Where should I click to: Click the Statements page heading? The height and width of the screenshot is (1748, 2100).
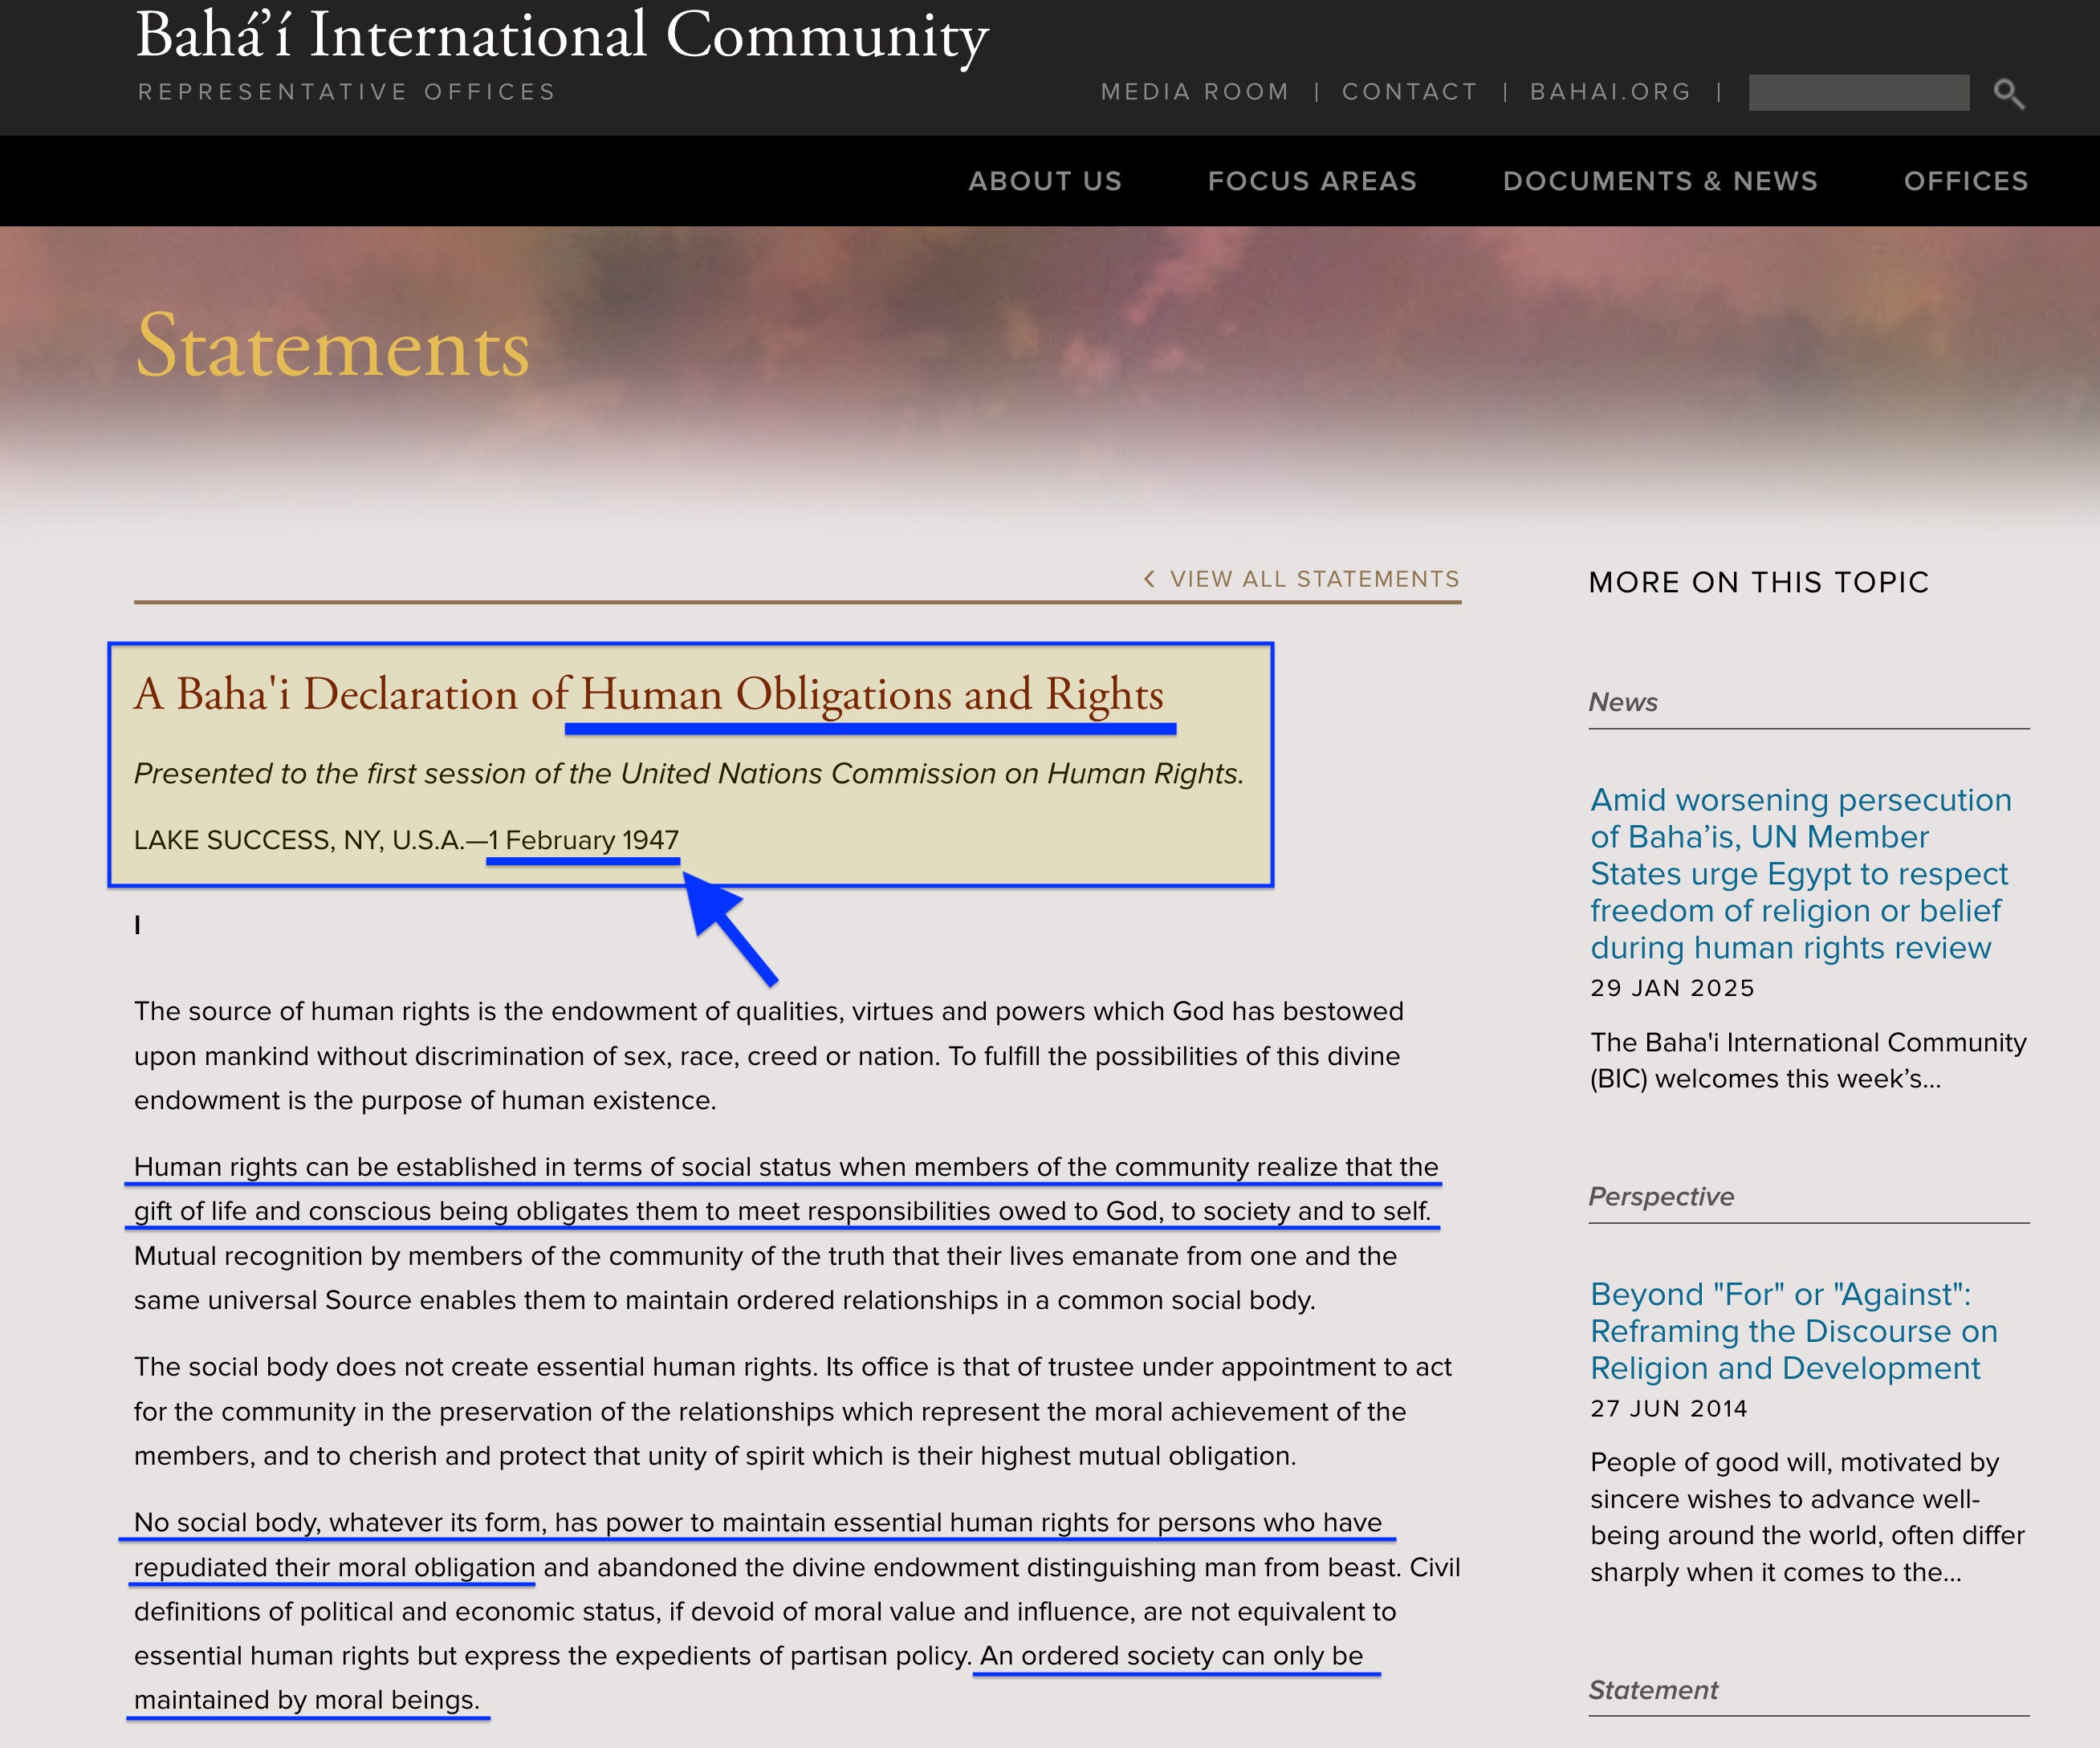point(332,346)
